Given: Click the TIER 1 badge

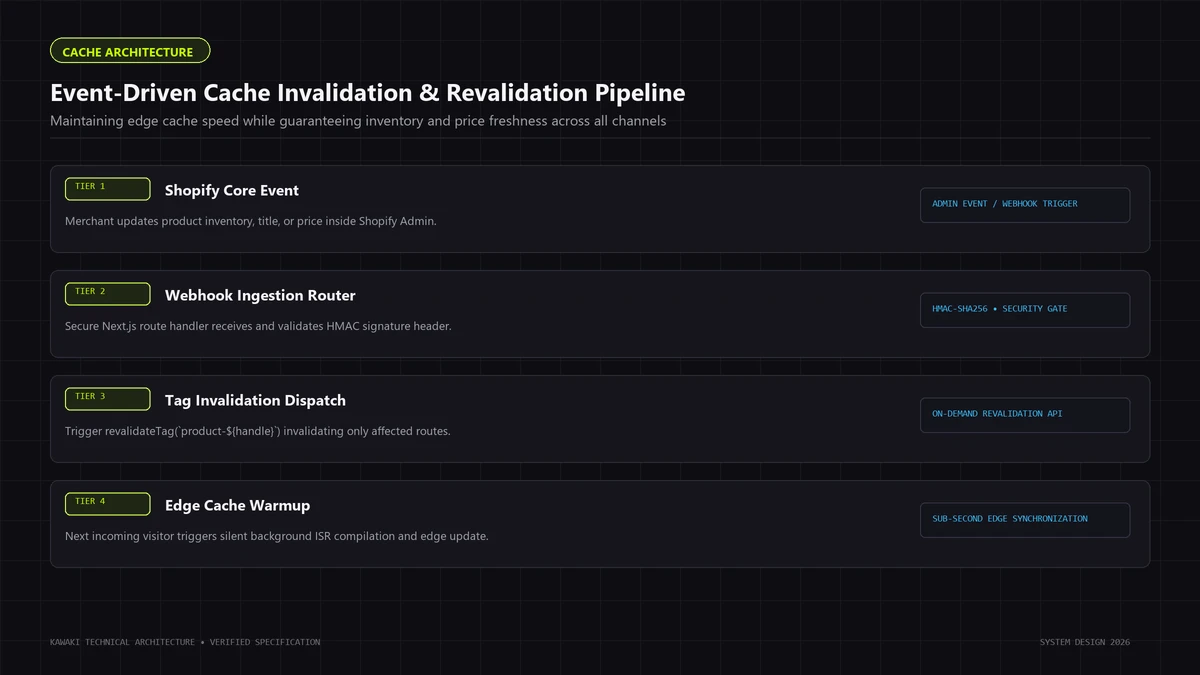Looking at the screenshot, I should click(108, 189).
